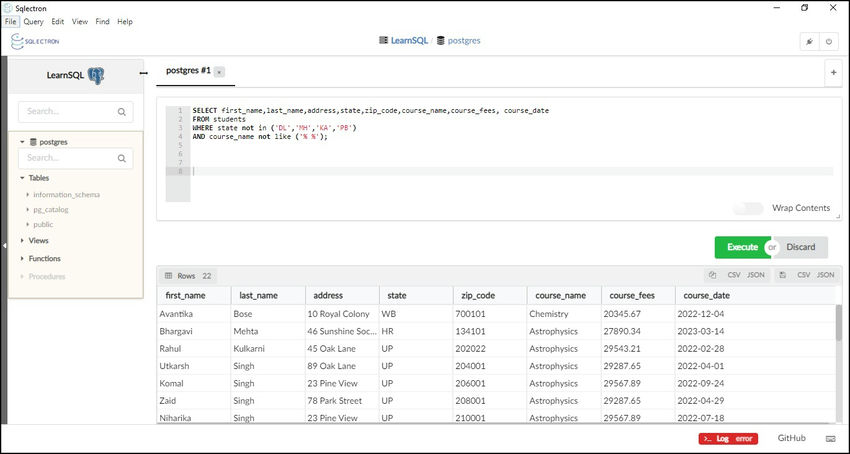Click the table grid icon beside Rows 22

click(168, 276)
